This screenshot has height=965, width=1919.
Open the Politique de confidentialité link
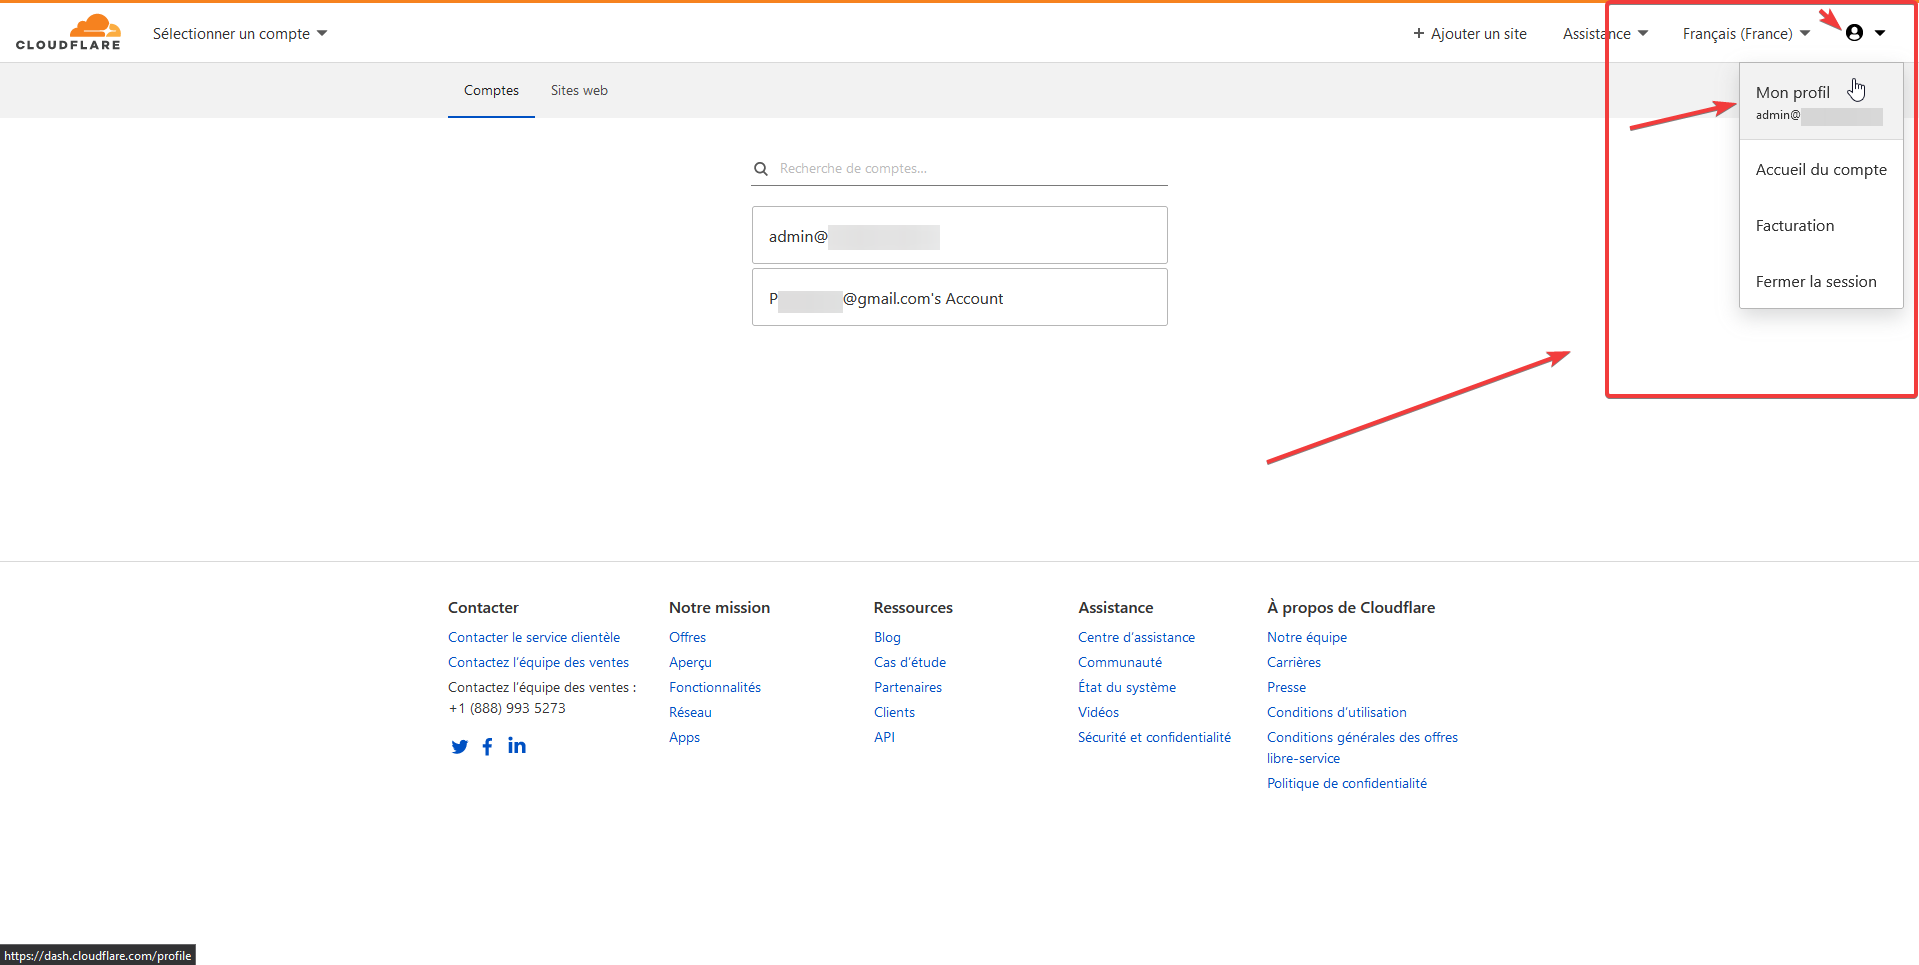point(1346,783)
